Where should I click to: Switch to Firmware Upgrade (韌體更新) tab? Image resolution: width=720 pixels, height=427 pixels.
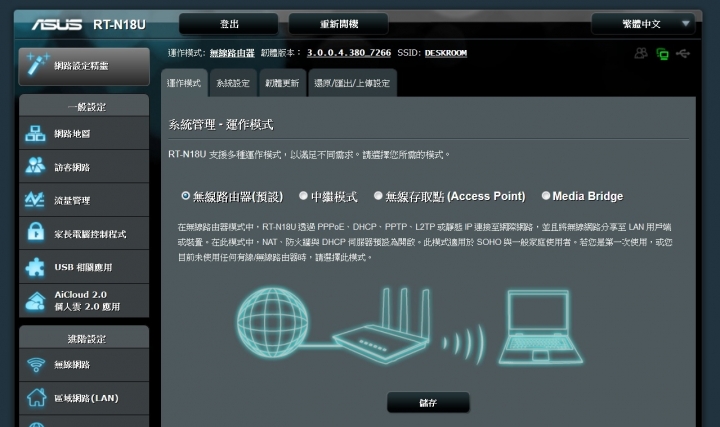pos(282,83)
